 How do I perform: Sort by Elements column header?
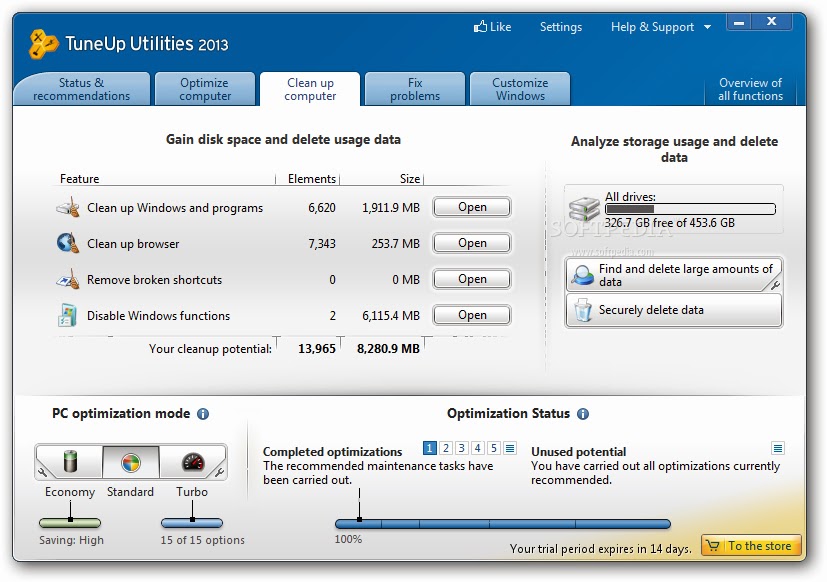tap(312, 178)
